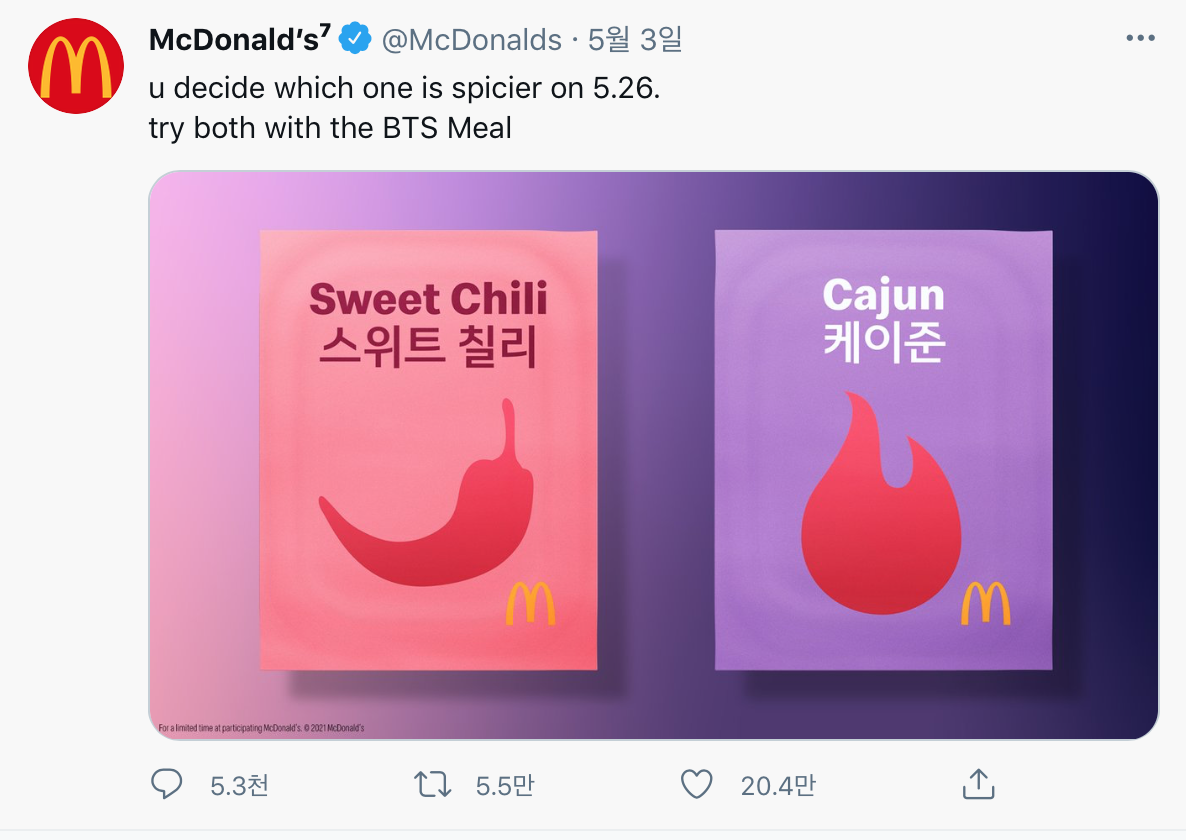Click the 5월 3일 timestamp link
Viewport: 1186px width, 840px height.
click(x=633, y=40)
